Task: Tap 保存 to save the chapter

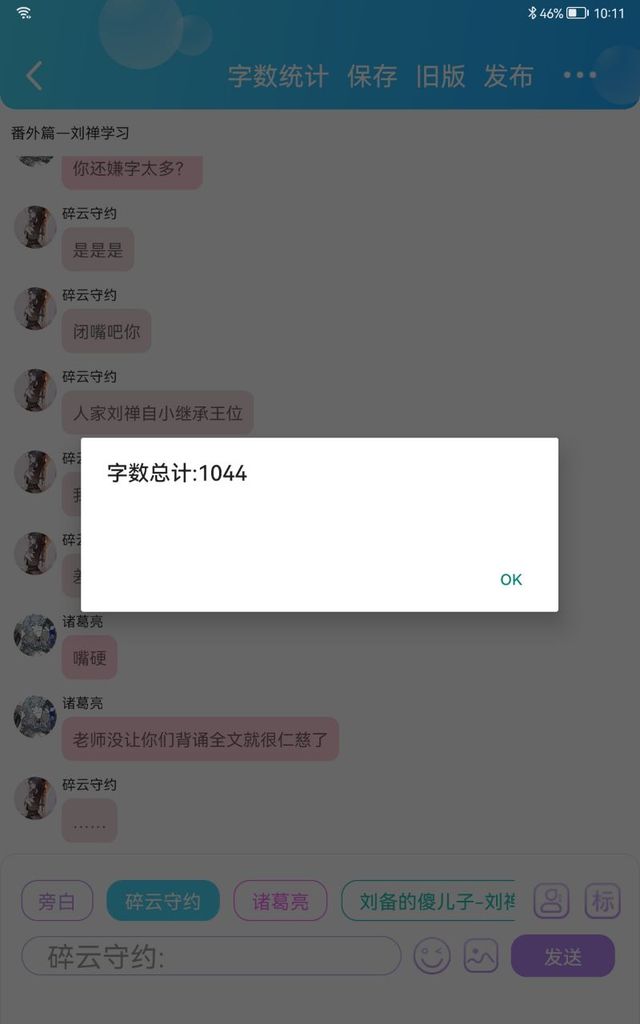Action: pyautogui.click(x=372, y=76)
